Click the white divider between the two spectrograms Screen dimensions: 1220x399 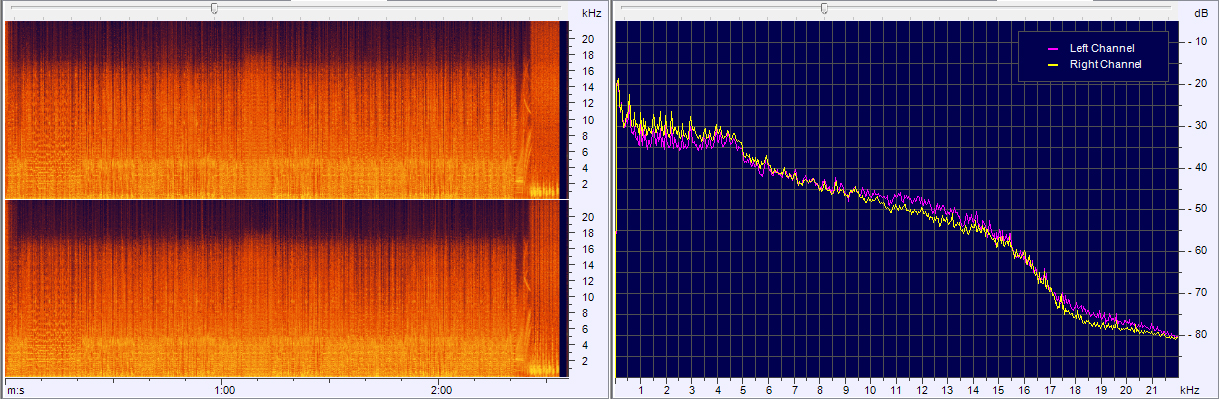(x=286, y=199)
